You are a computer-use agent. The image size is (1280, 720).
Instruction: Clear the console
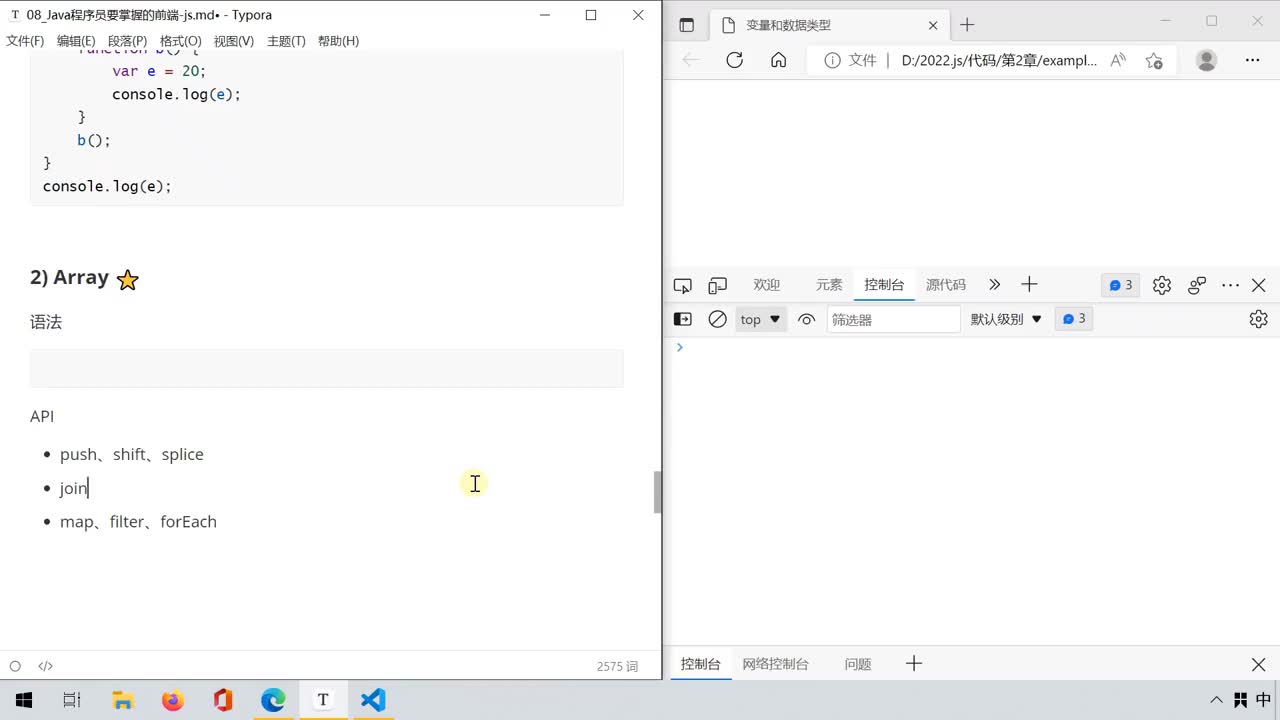[x=718, y=319]
